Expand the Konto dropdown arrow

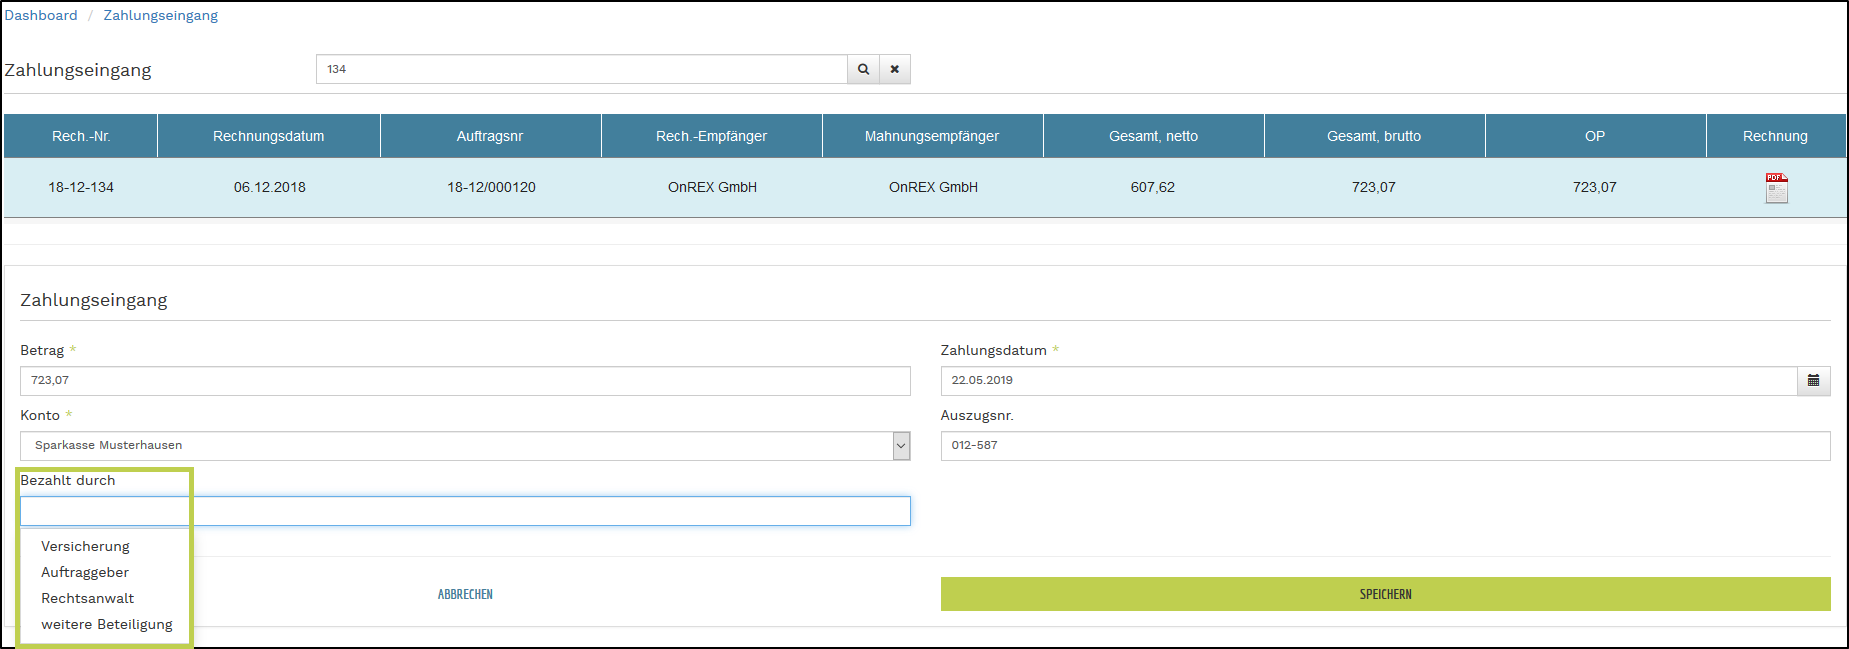point(901,446)
